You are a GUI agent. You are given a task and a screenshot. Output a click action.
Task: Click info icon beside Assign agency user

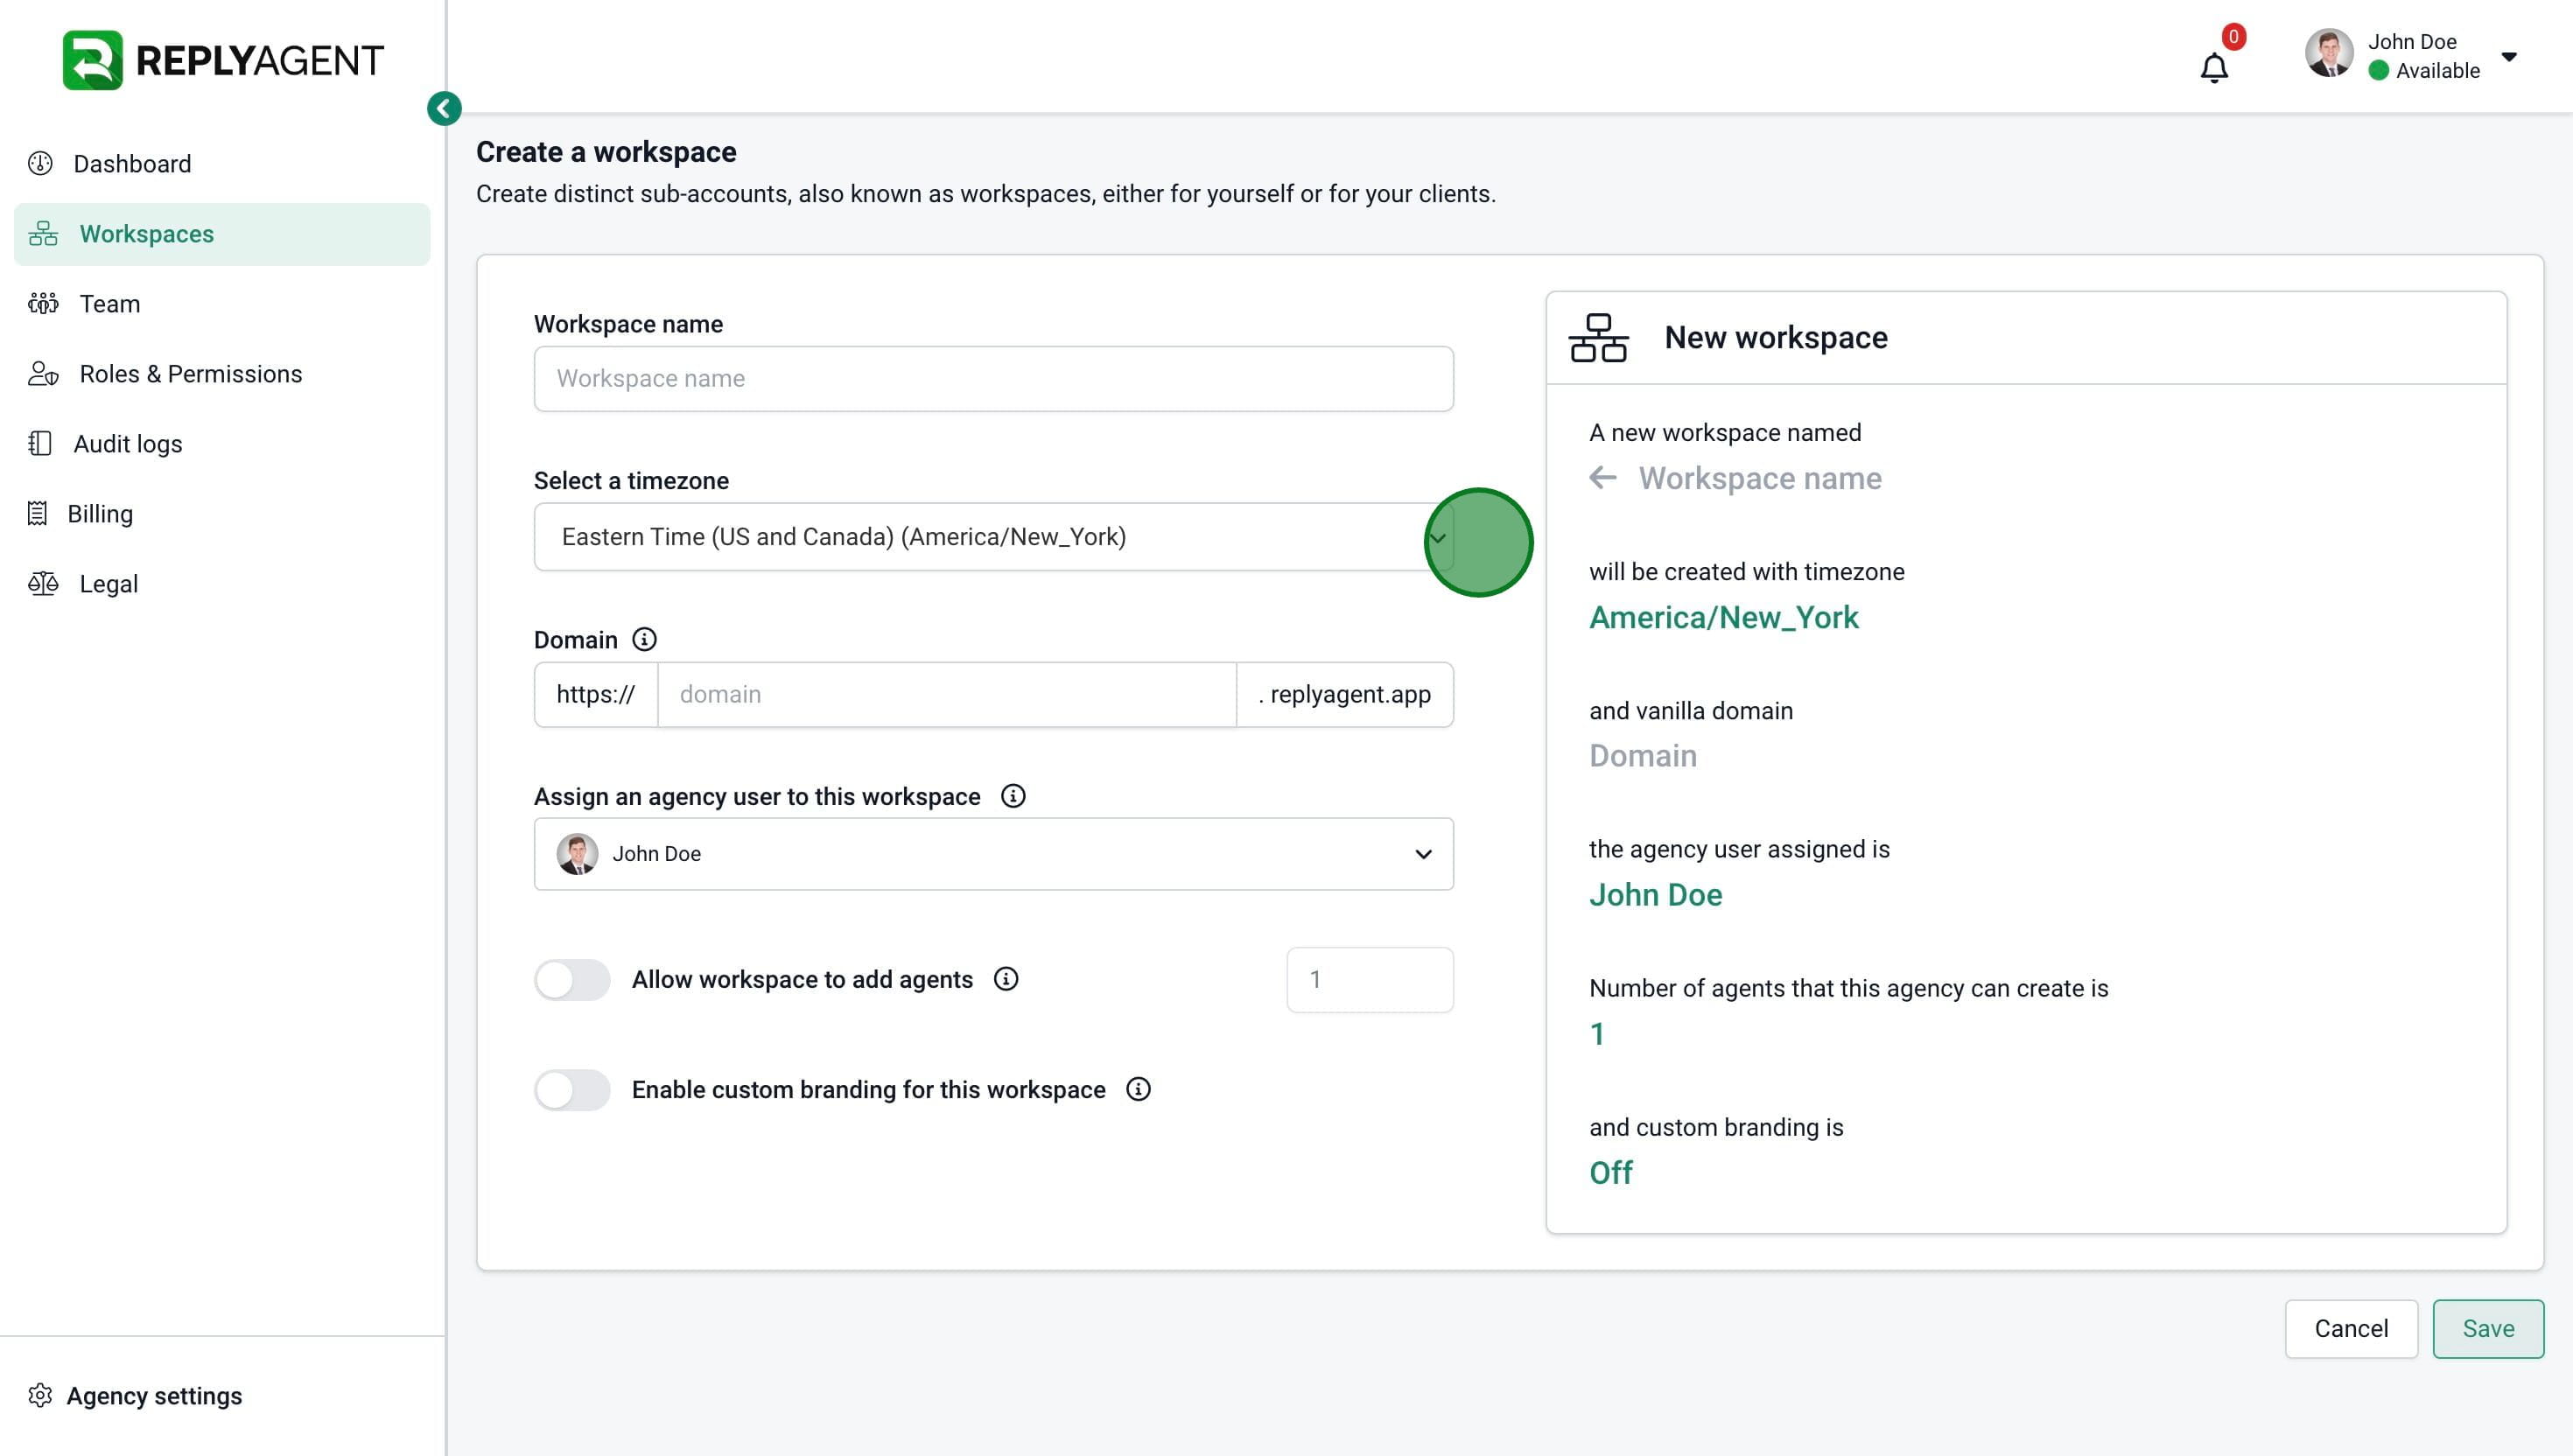coord(1013,796)
